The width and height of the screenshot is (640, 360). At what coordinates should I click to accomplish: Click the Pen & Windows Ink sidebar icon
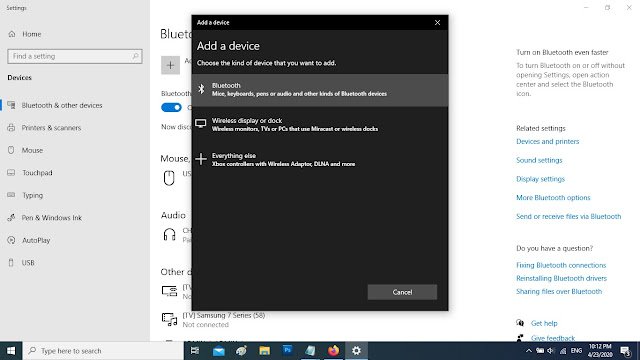click(11, 218)
